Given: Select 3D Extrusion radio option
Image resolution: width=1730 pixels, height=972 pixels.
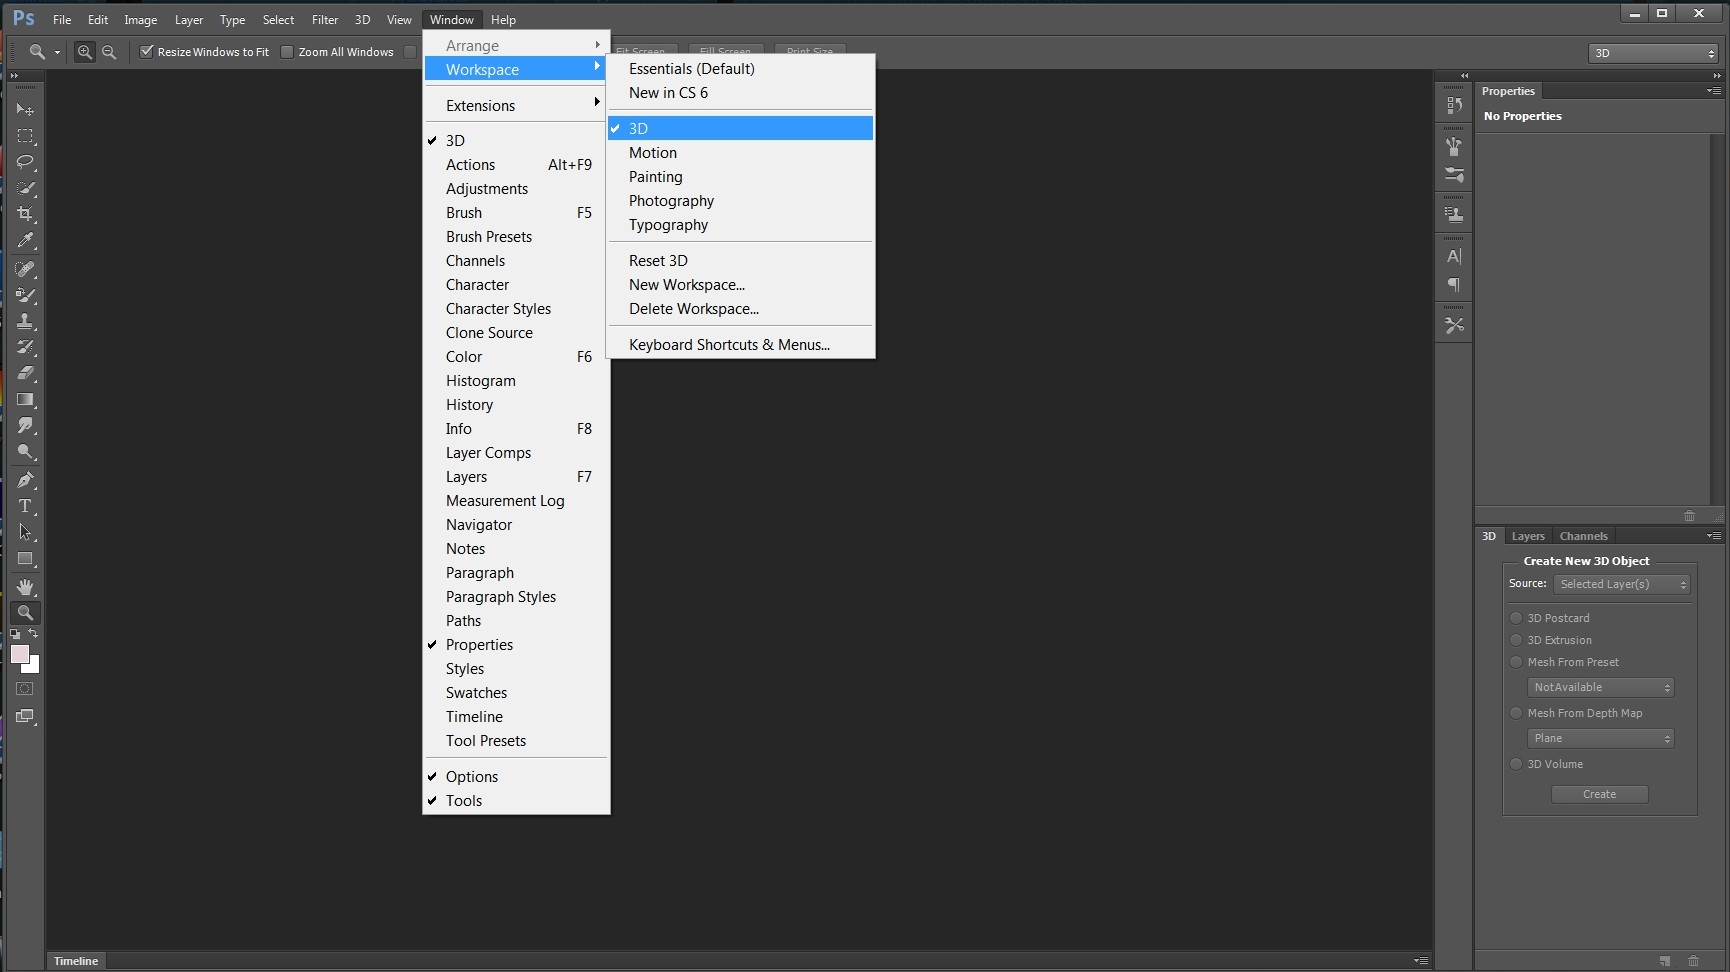Looking at the screenshot, I should pyautogui.click(x=1516, y=640).
